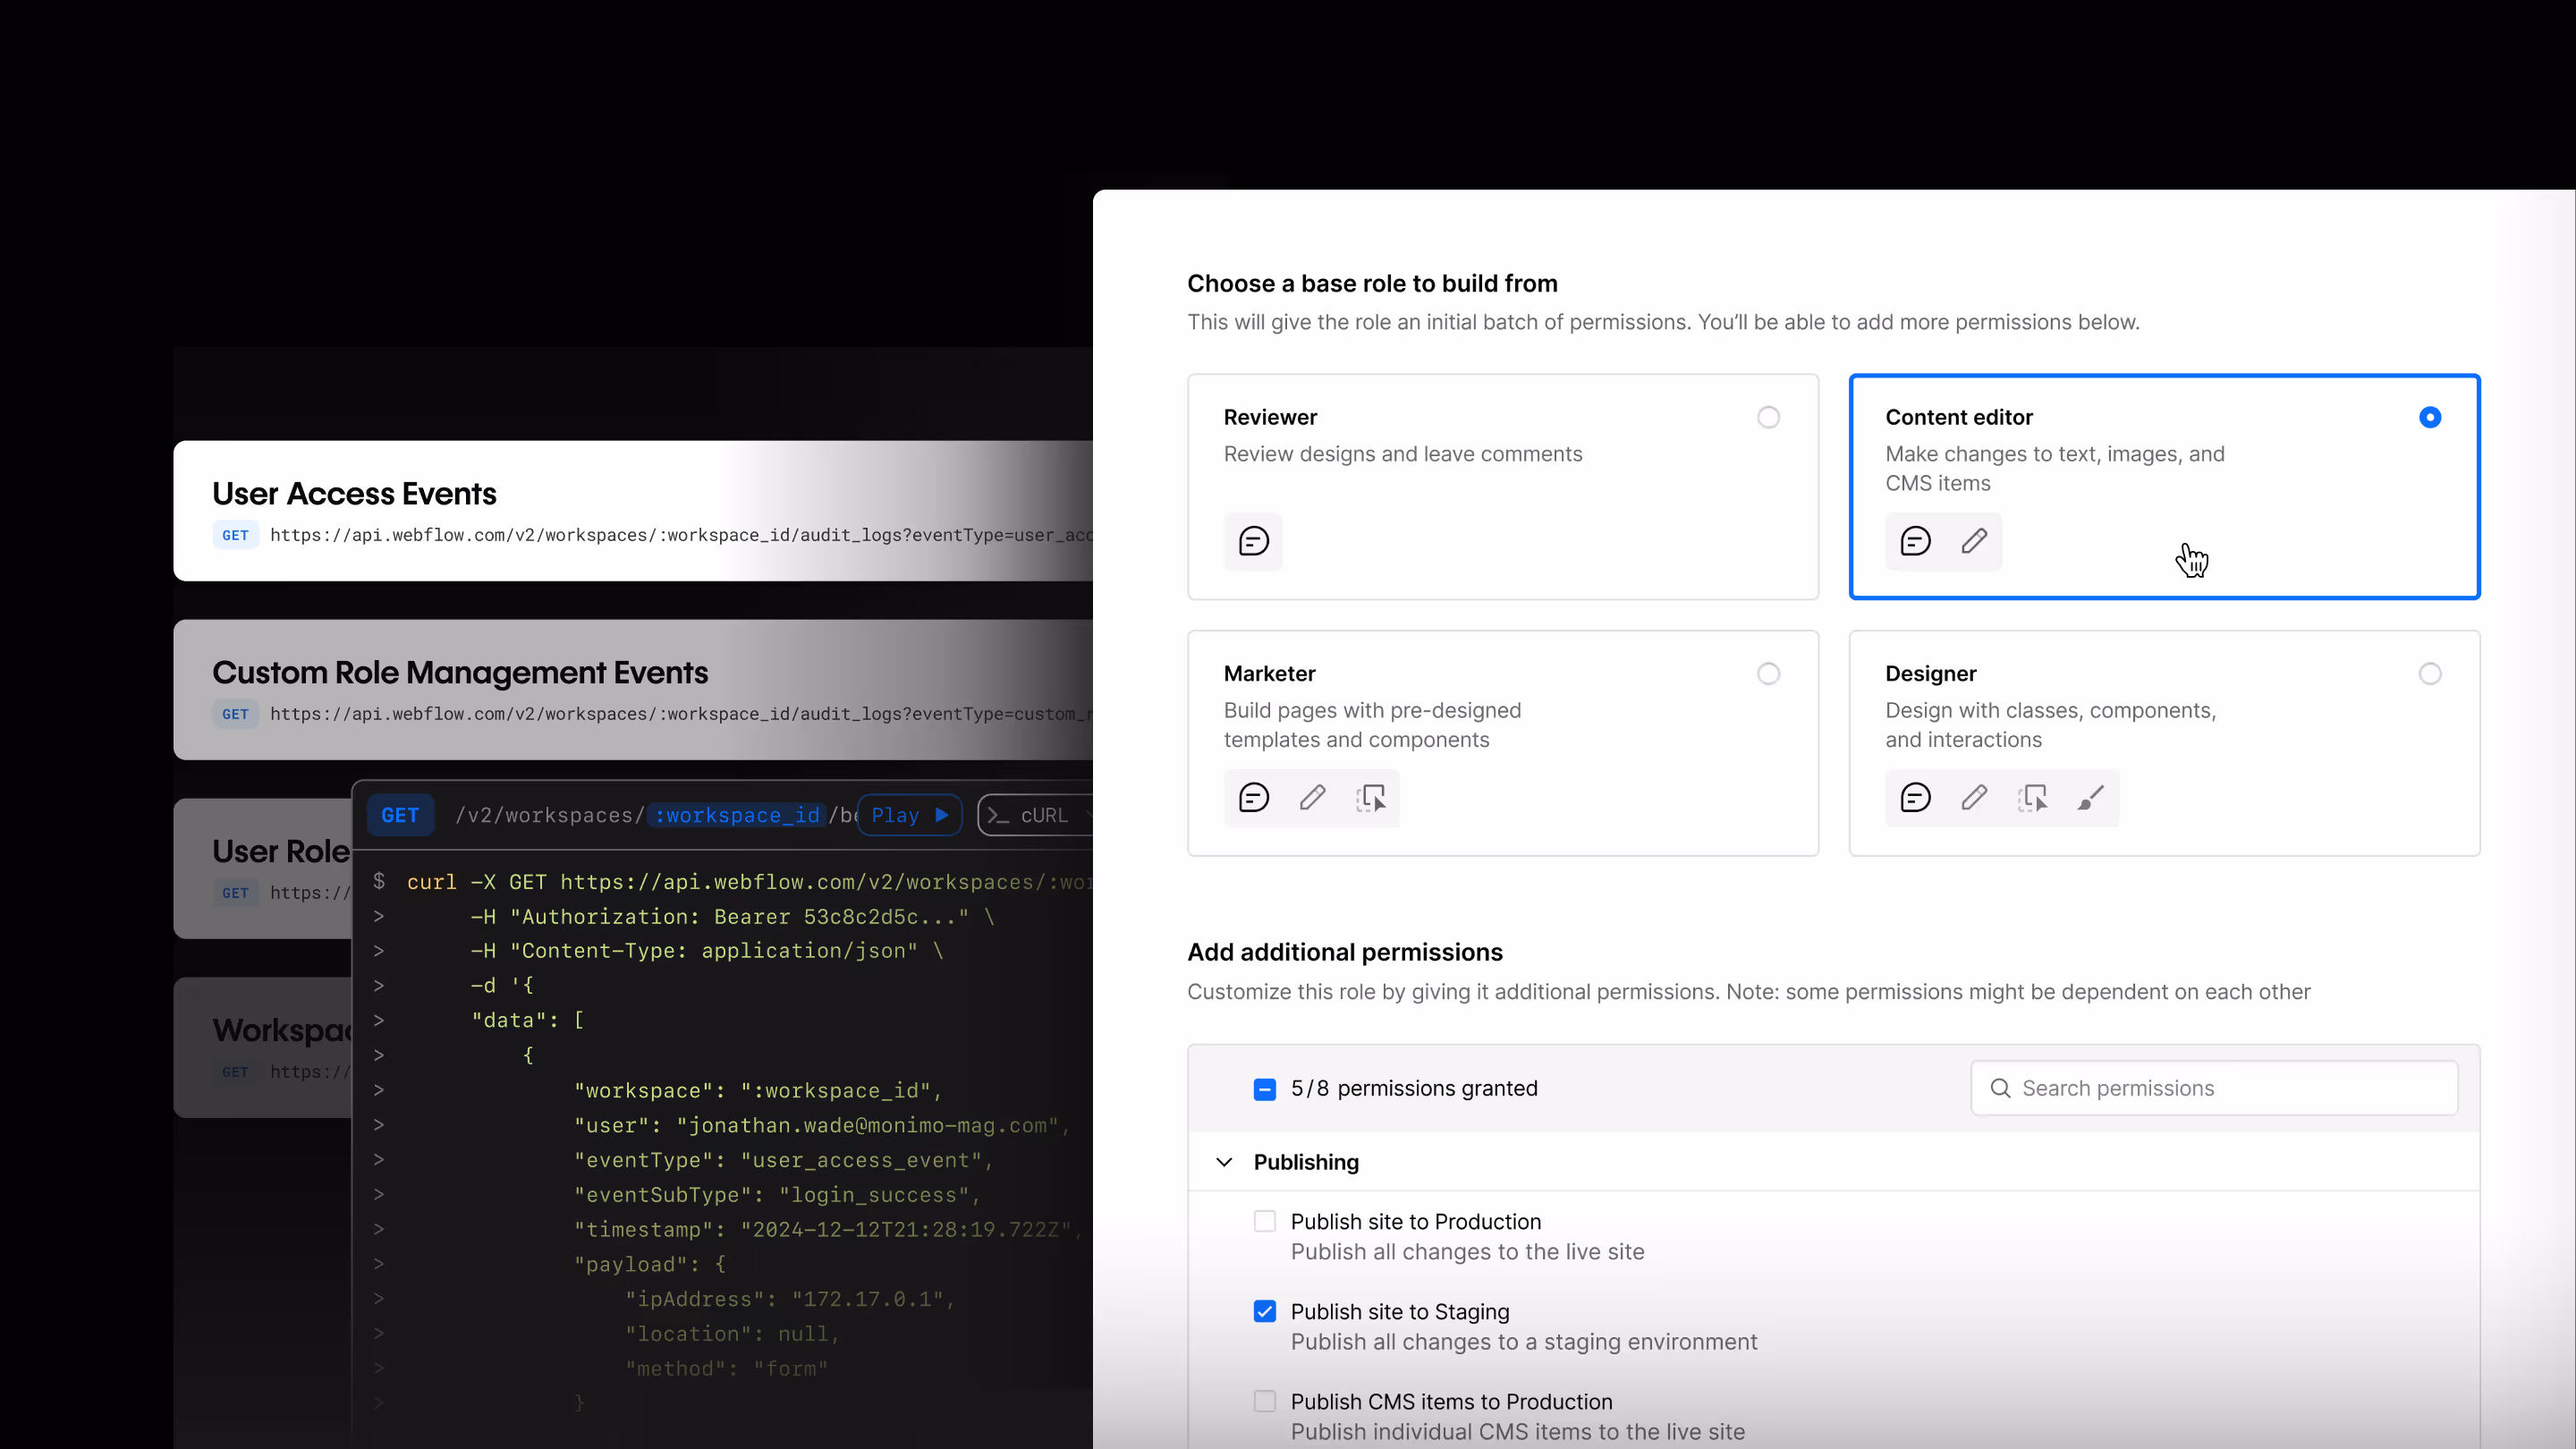Enable Publish CMS items to Production checkbox
The width and height of the screenshot is (2576, 1449).
pos(1264,1401)
